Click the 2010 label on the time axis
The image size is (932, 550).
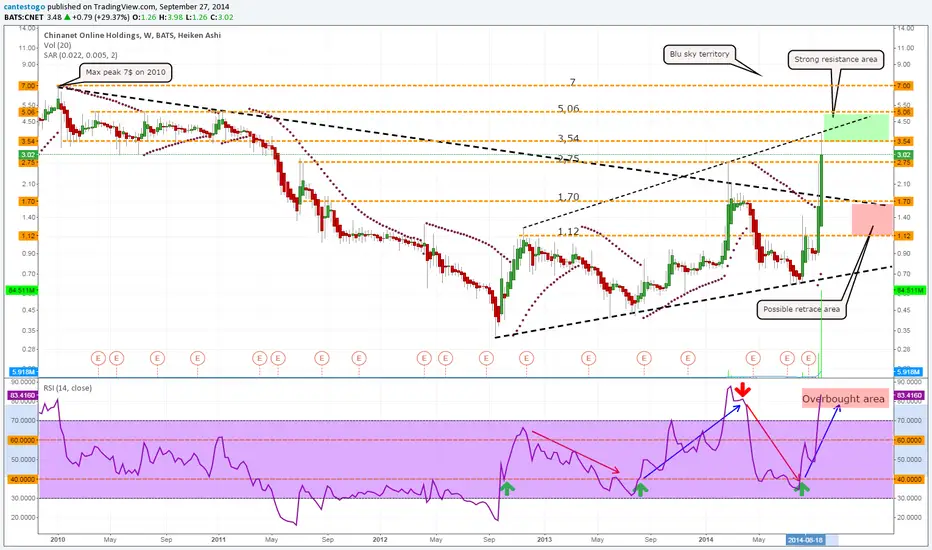coord(58,540)
